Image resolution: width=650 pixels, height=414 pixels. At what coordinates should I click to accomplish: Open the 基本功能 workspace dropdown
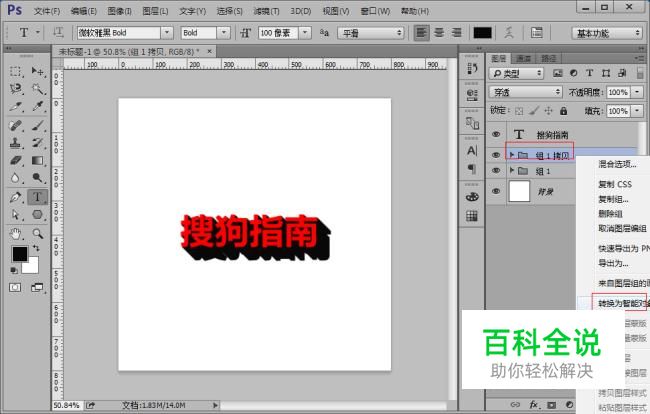coord(607,33)
